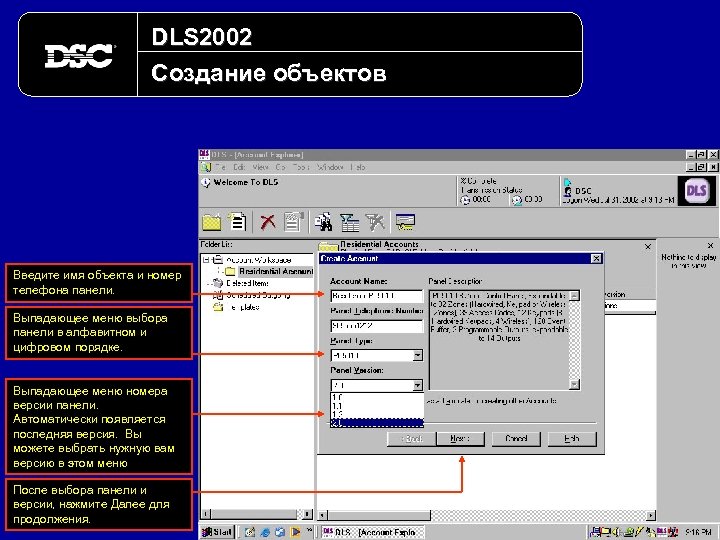This screenshot has height=540, width=720.
Task: Open the Windows Start menu
Action: (x=218, y=532)
